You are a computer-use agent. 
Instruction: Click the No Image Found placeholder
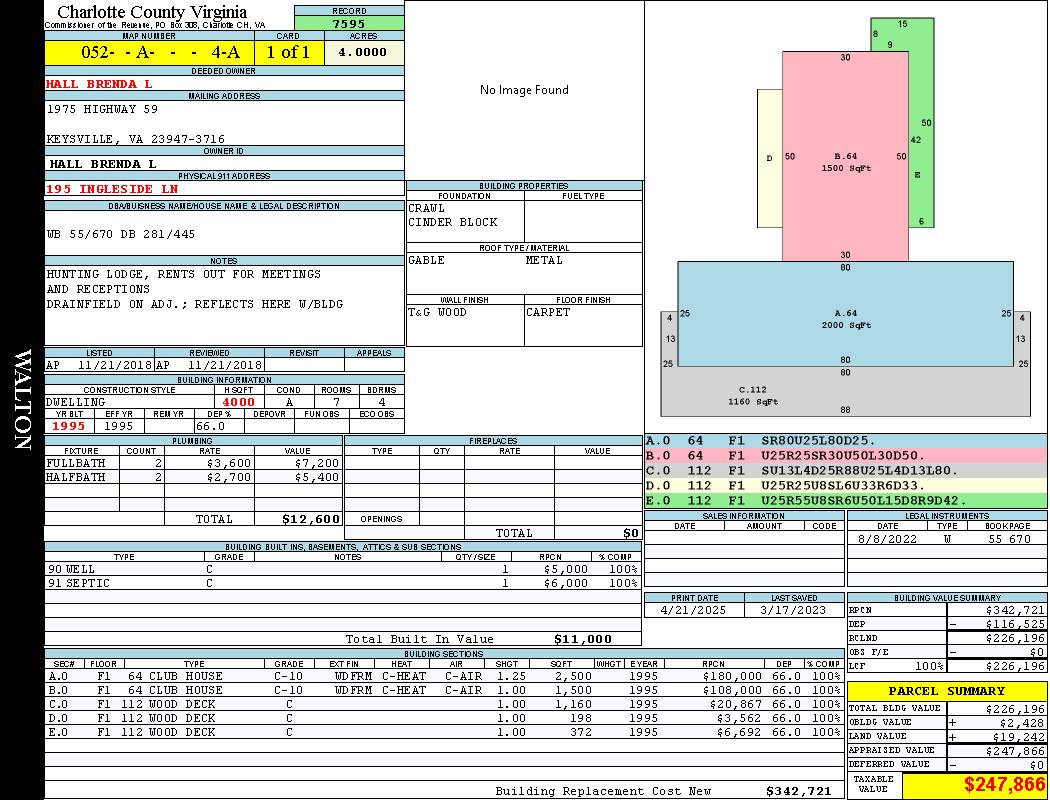pos(524,90)
